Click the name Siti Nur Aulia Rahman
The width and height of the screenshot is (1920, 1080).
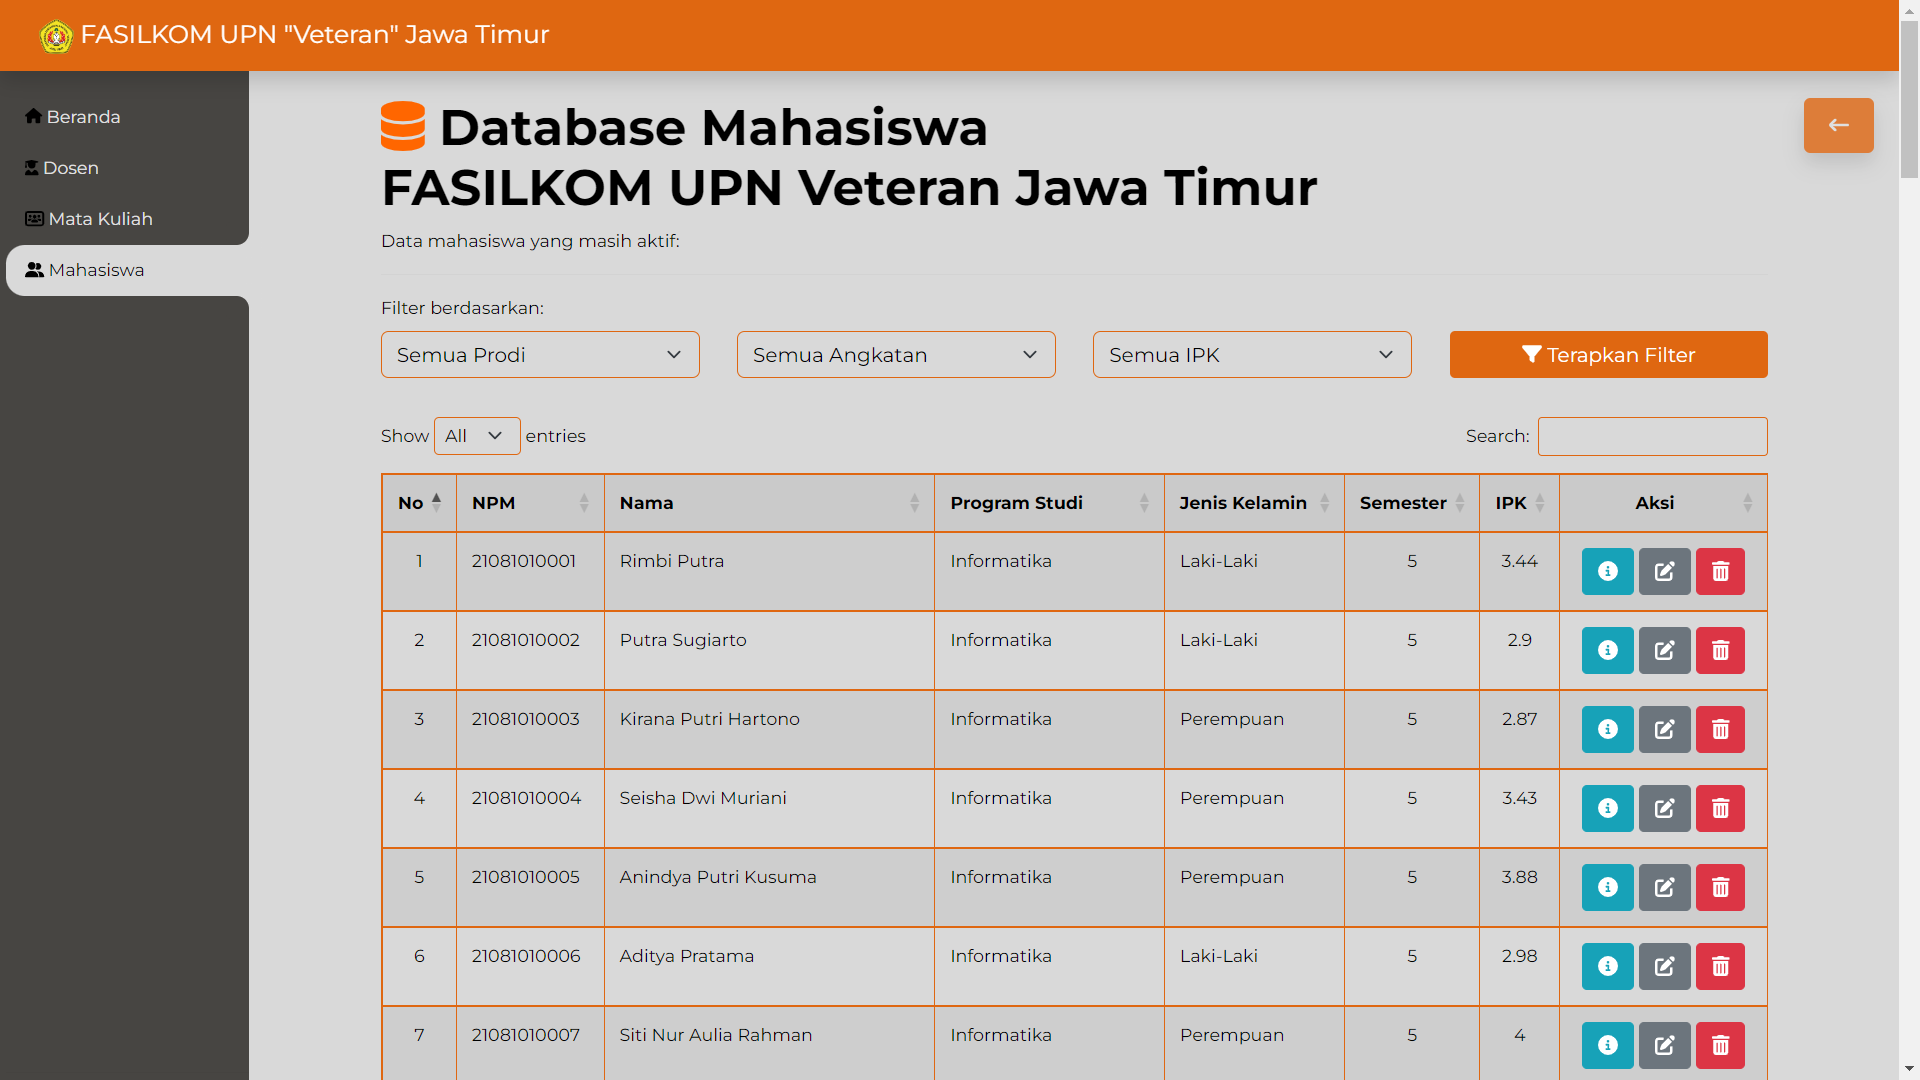716,1035
